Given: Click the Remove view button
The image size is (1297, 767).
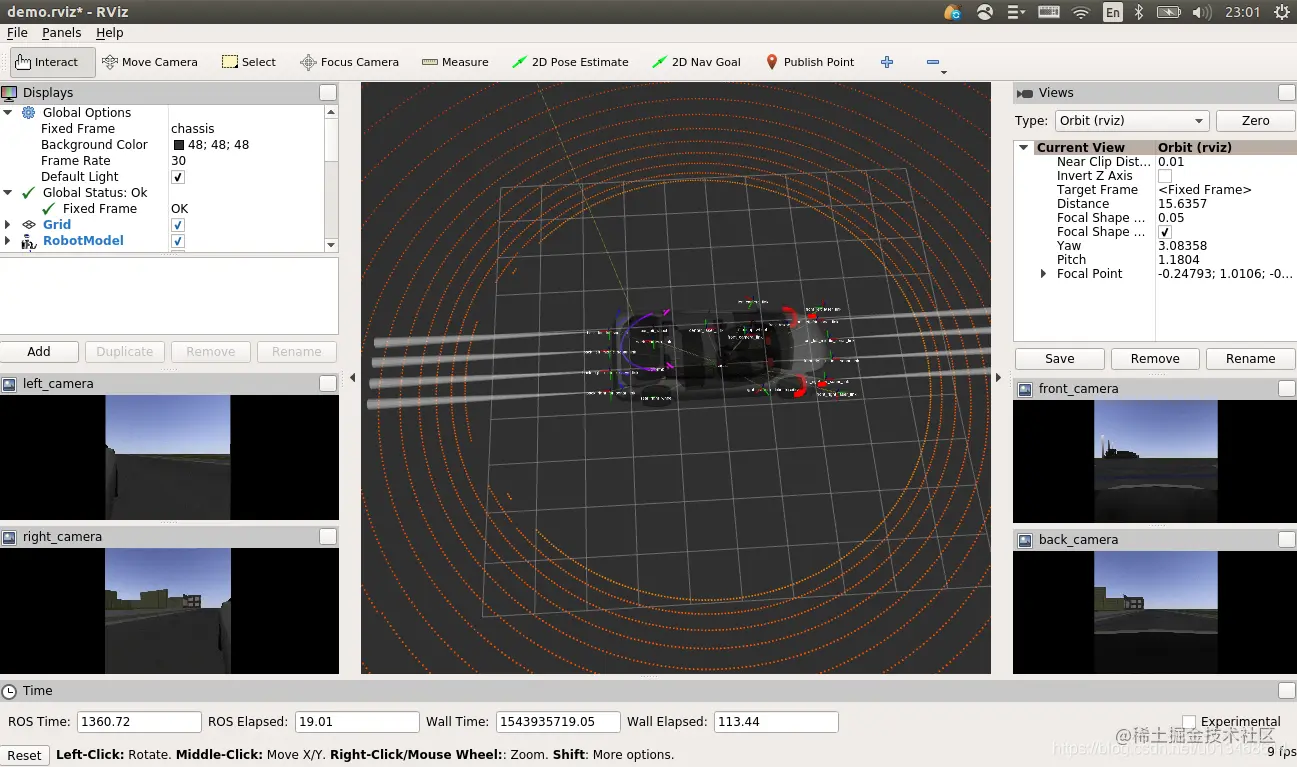Looking at the screenshot, I should click(1155, 359).
